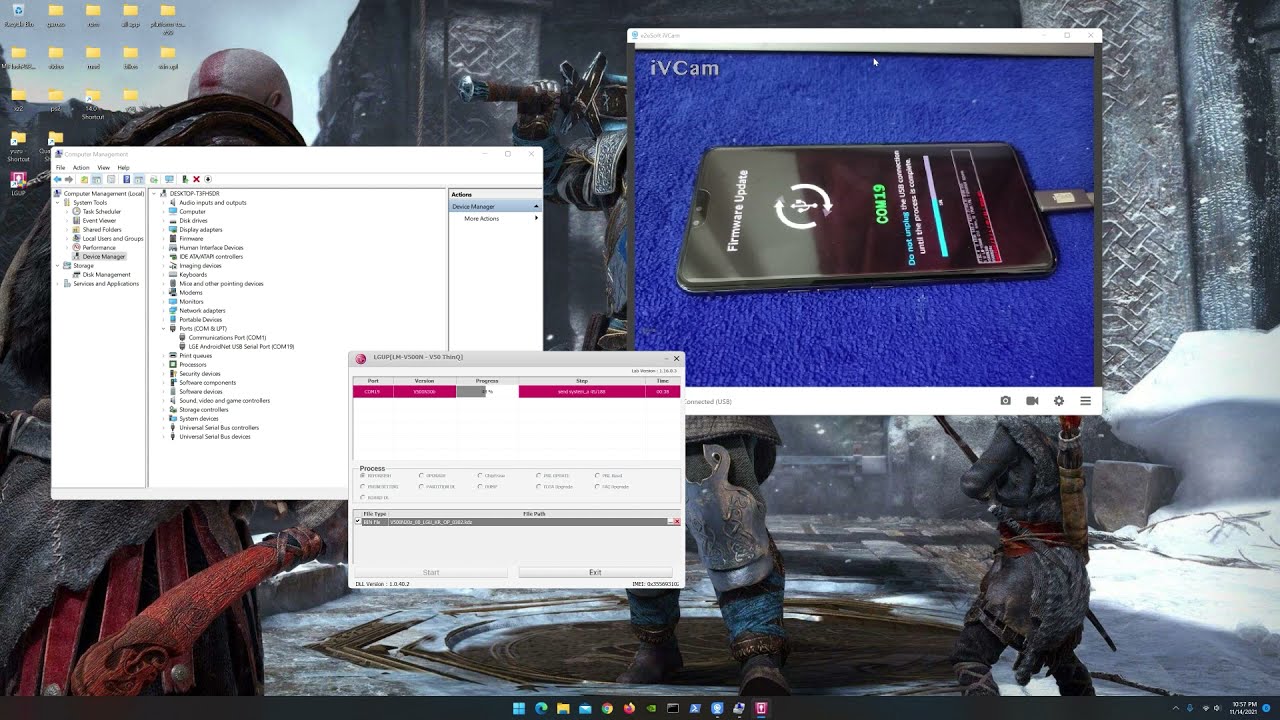Screen dimensions: 1280x720
Task: Select Disk Management in left tree
Action: coord(106,275)
